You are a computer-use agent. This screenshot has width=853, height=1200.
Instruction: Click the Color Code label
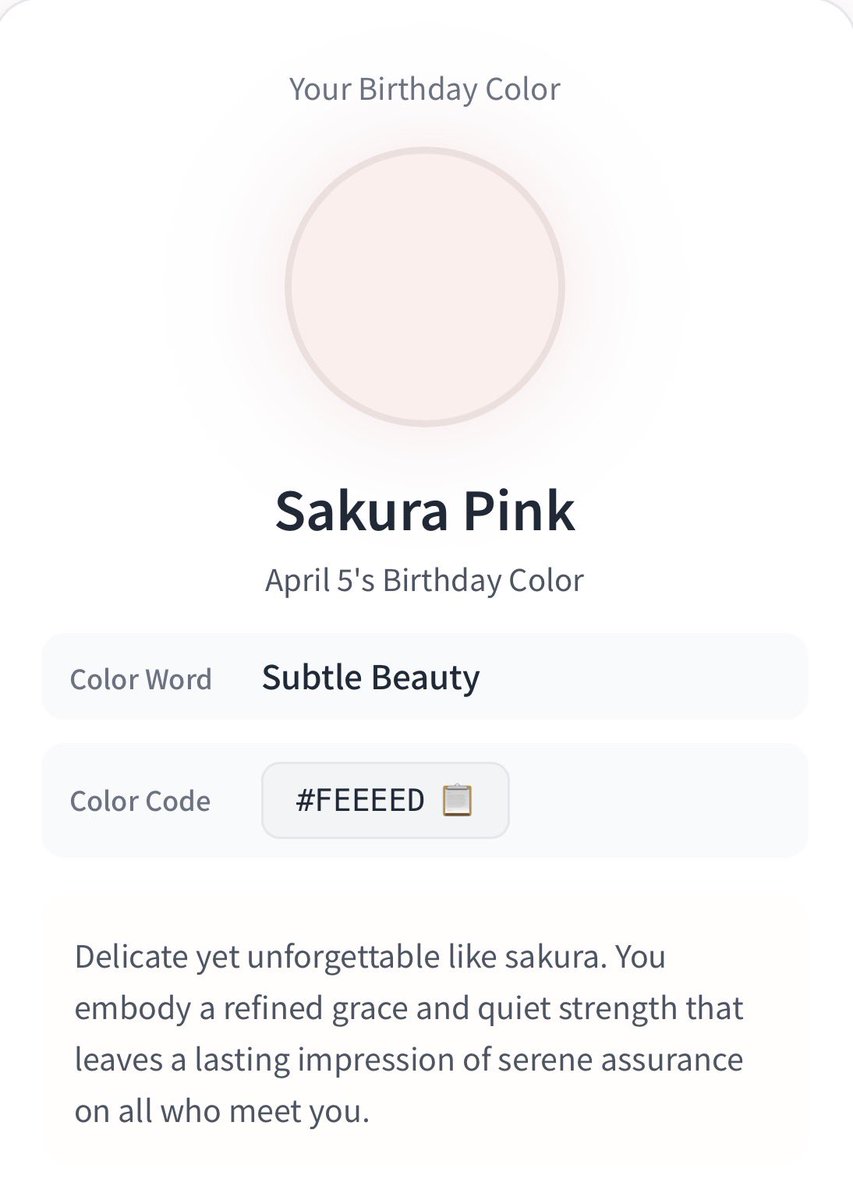(140, 801)
